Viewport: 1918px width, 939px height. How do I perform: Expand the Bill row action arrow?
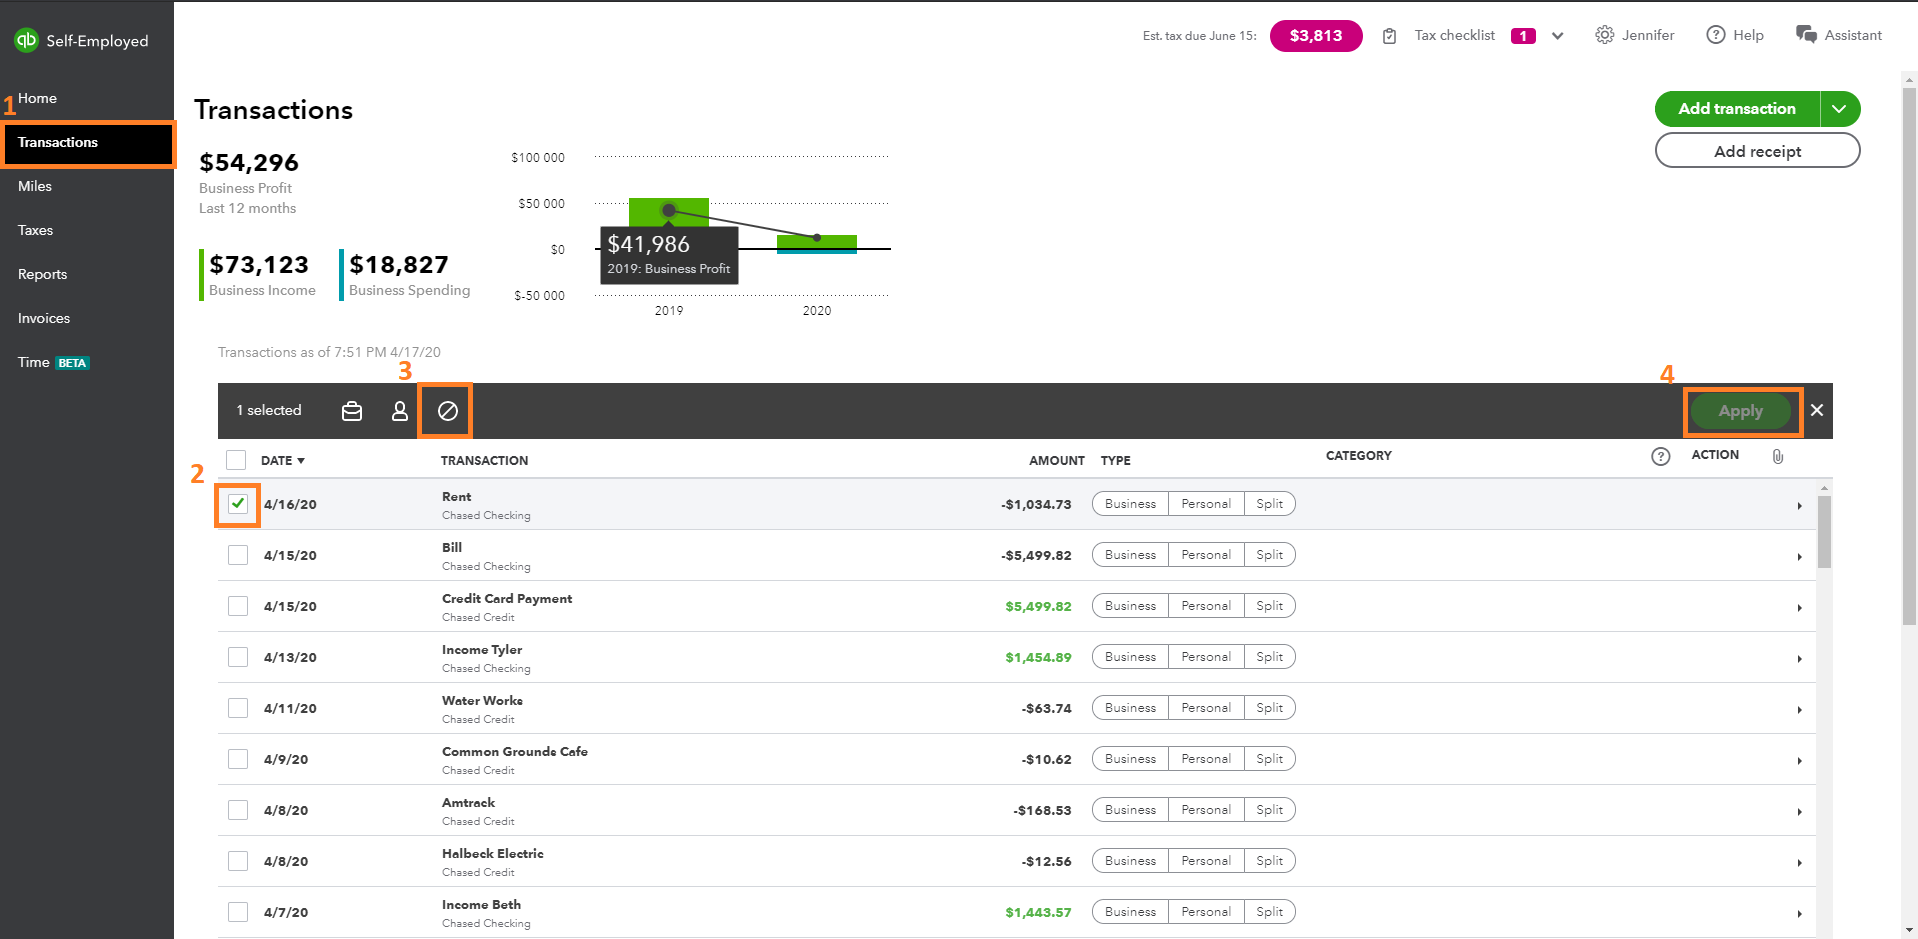pos(1799,557)
